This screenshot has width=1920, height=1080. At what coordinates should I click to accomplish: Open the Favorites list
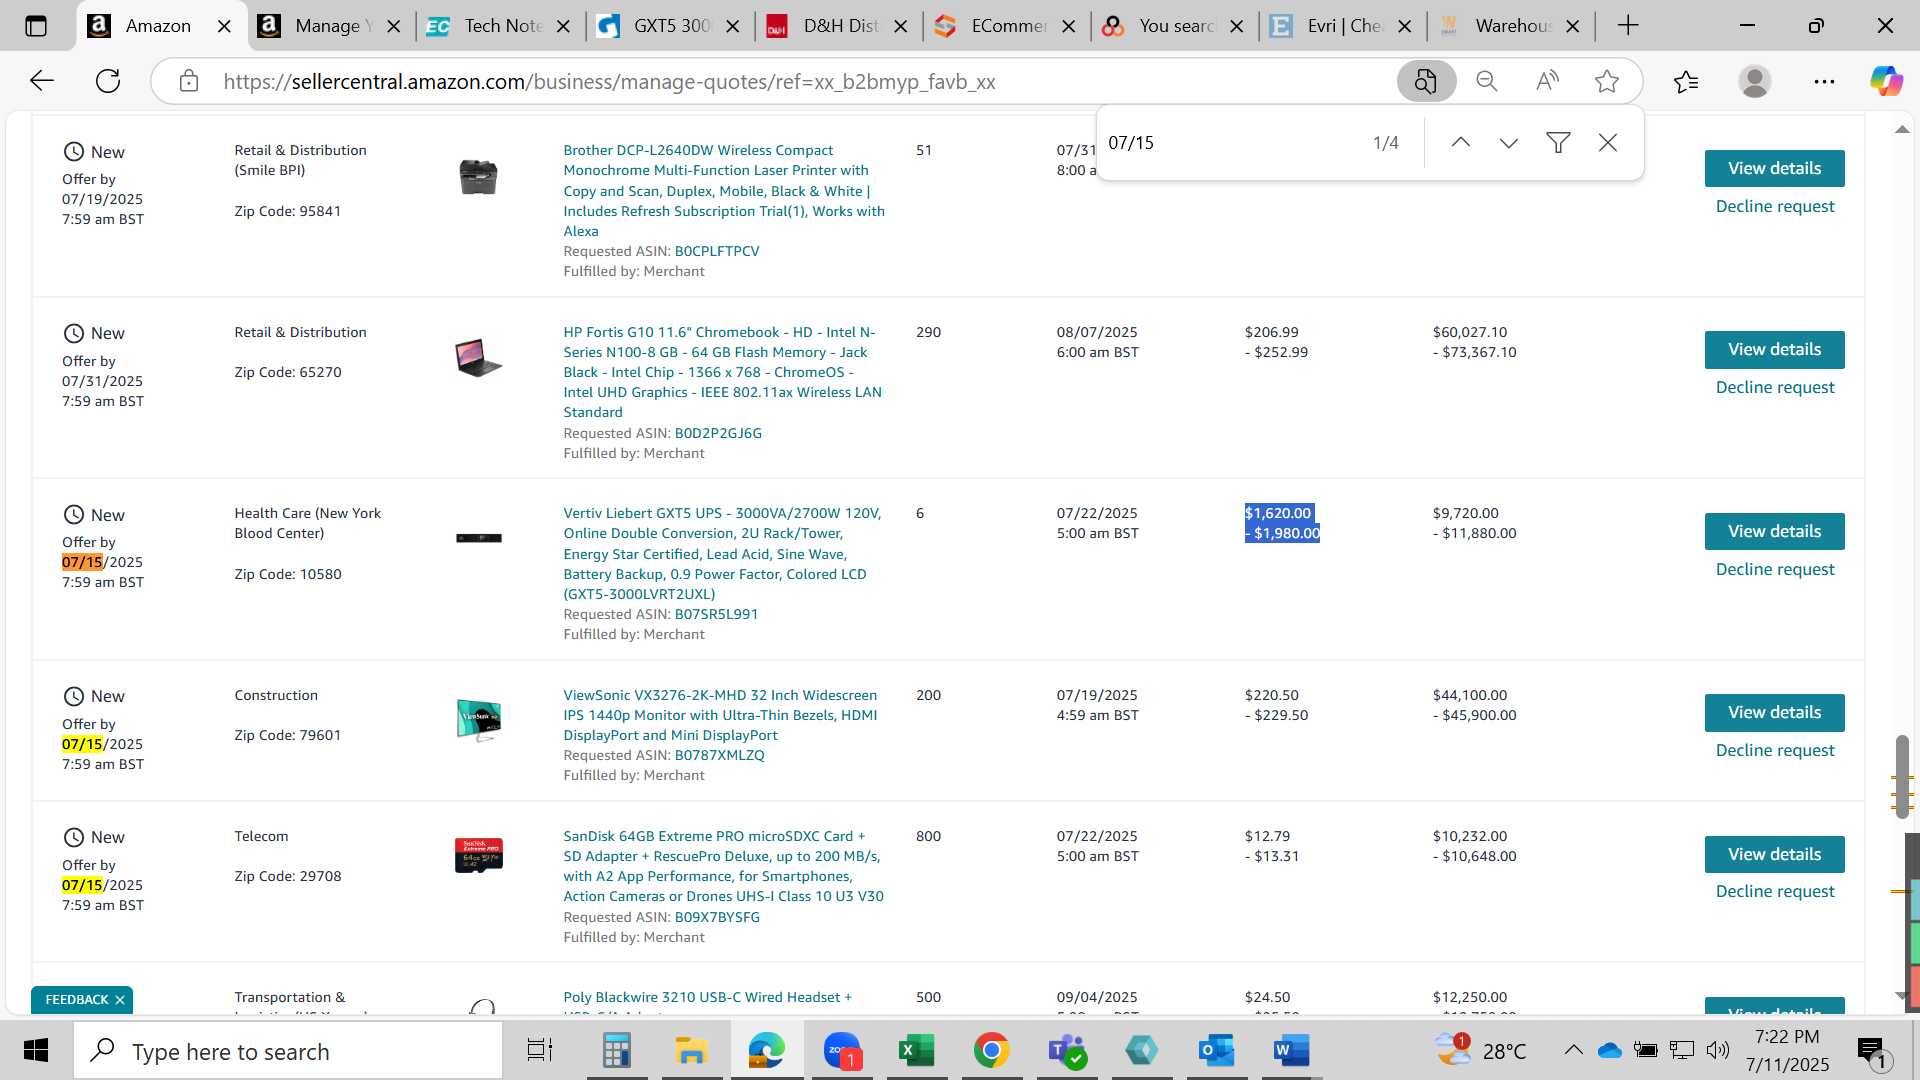[1686, 81]
